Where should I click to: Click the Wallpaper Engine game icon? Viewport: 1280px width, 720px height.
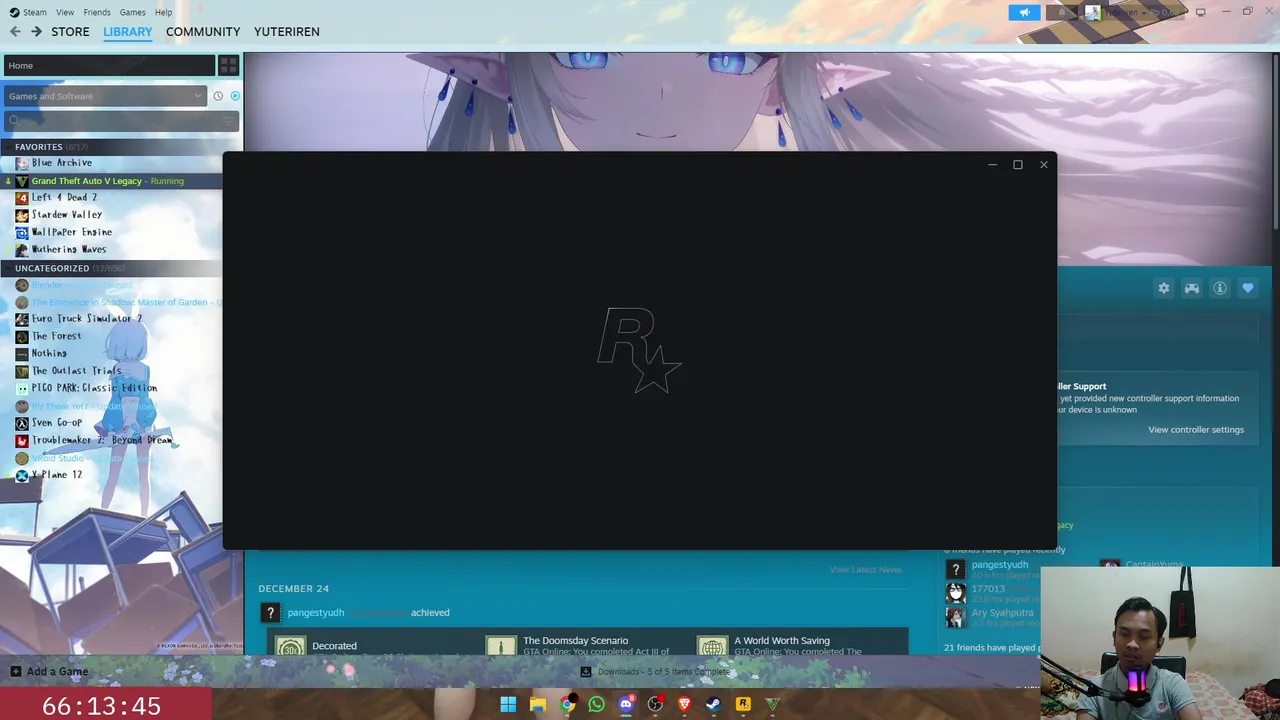tap(22, 232)
